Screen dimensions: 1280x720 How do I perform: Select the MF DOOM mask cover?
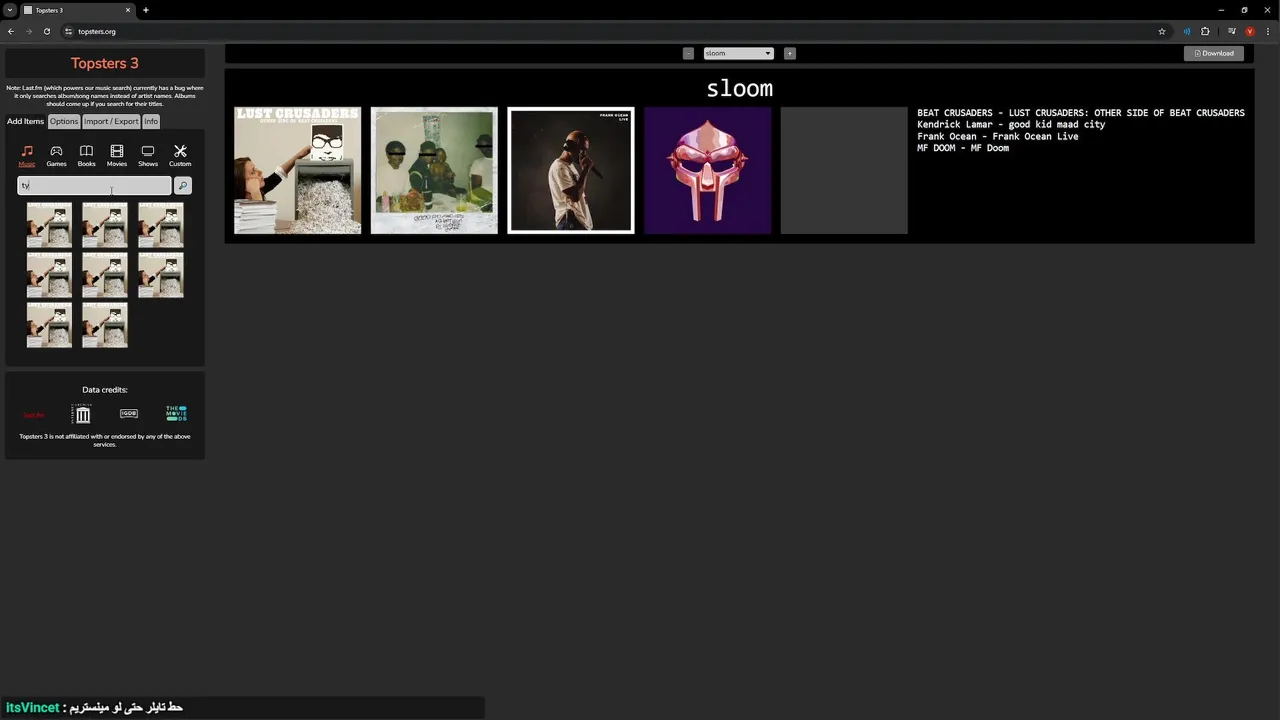[708, 170]
